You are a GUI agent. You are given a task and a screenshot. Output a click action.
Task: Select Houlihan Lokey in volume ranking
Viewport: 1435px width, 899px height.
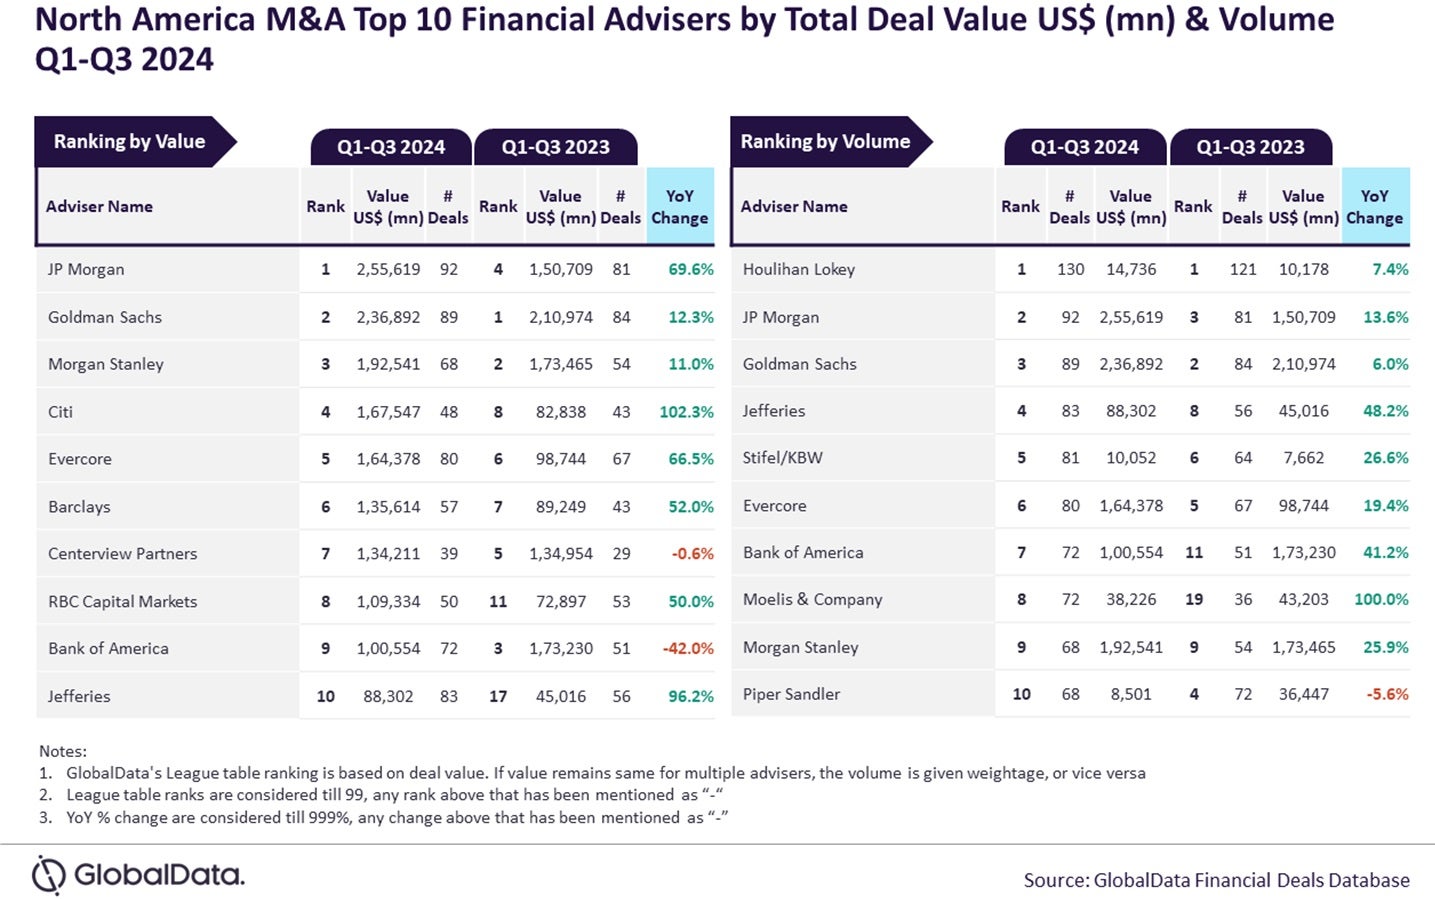(798, 270)
